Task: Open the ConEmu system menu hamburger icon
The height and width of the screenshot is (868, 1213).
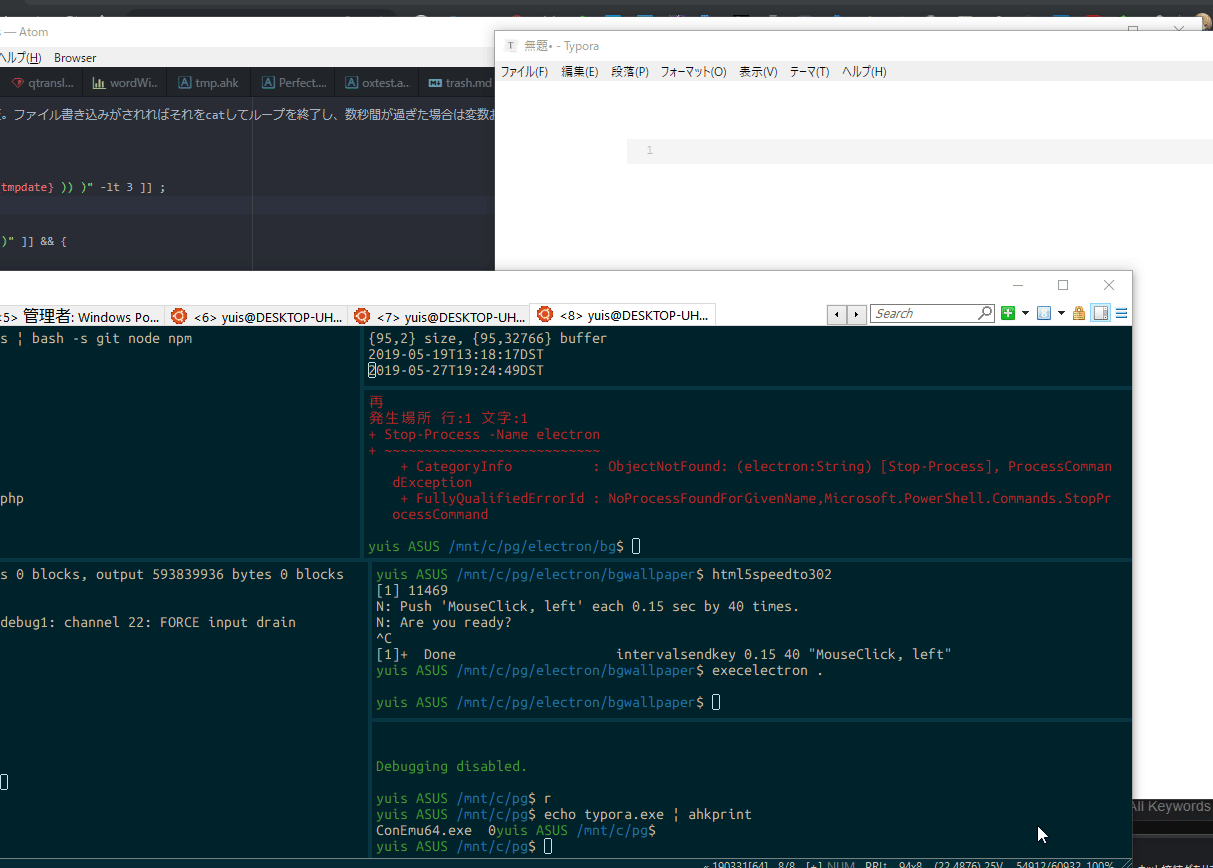Action: point(1122,314)
